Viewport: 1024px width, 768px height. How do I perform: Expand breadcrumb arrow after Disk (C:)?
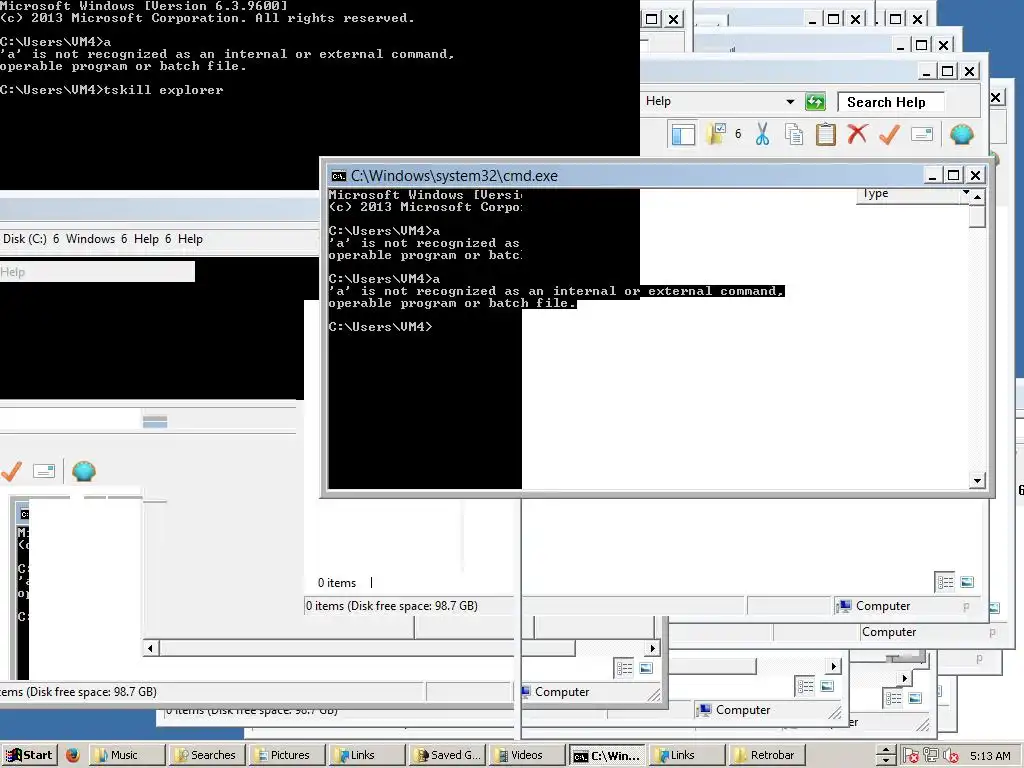(x=56, y=239)
